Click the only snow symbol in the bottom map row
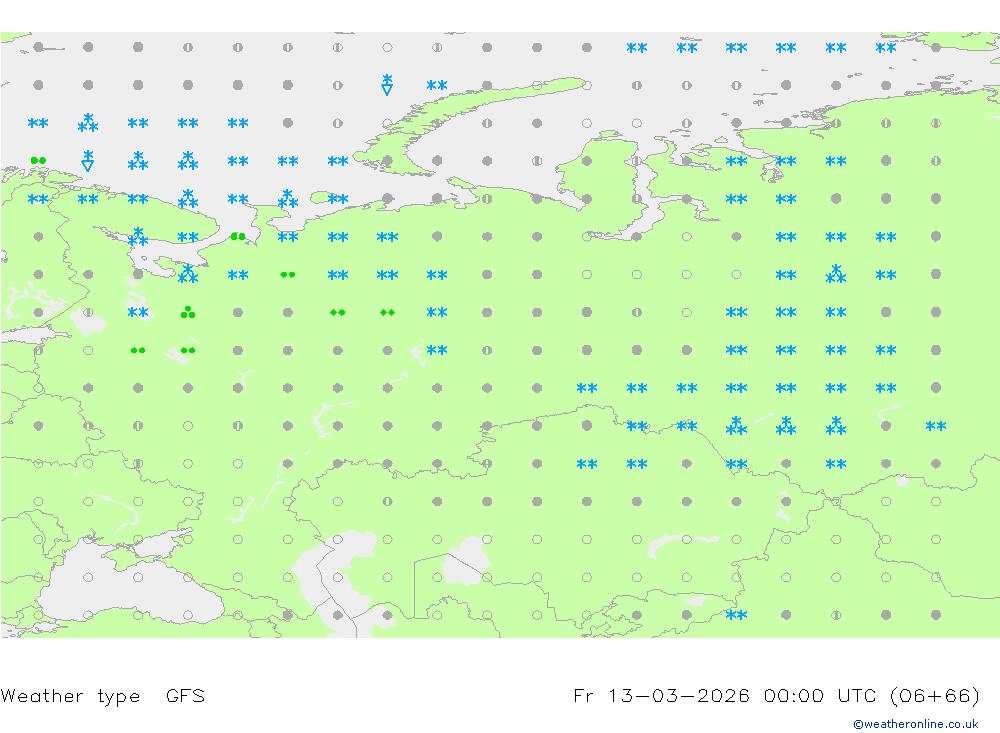Viewport: 1000px width, 733px height. pyautogui.click(x=736, y=615)
